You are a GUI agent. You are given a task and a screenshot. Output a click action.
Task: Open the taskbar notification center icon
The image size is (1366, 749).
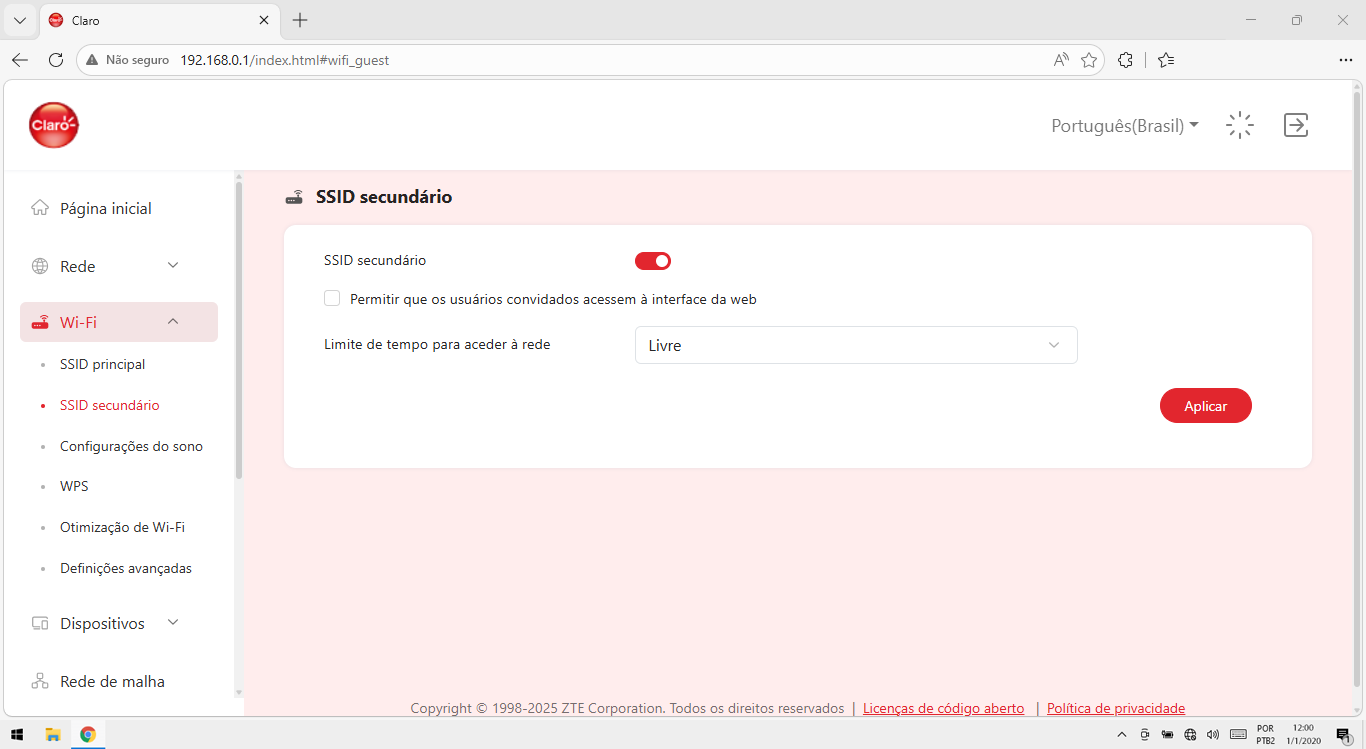click(x=1343, y=734)
